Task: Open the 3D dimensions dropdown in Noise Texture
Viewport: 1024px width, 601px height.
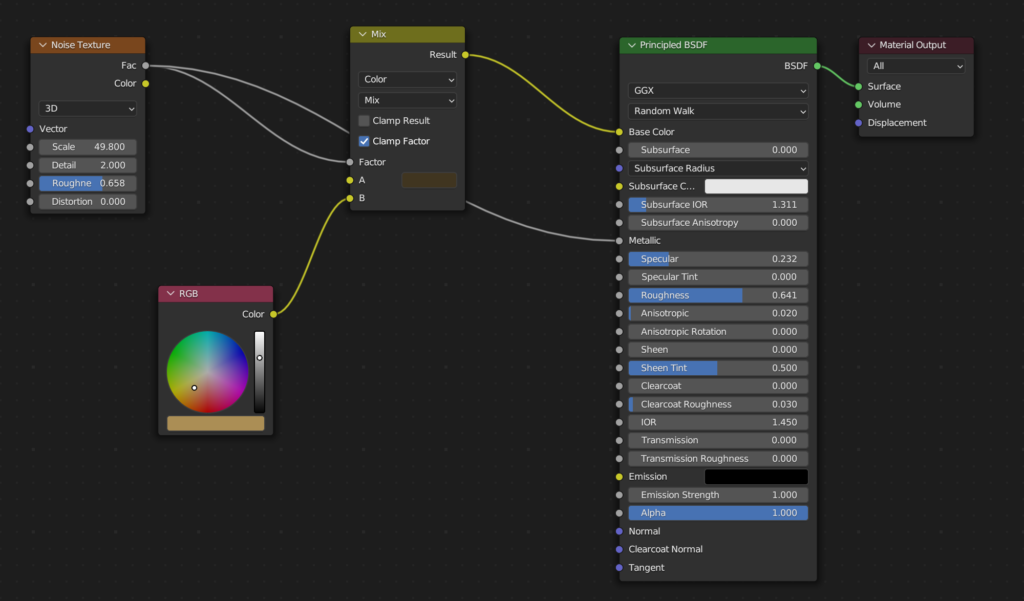Action: [88, 108]
